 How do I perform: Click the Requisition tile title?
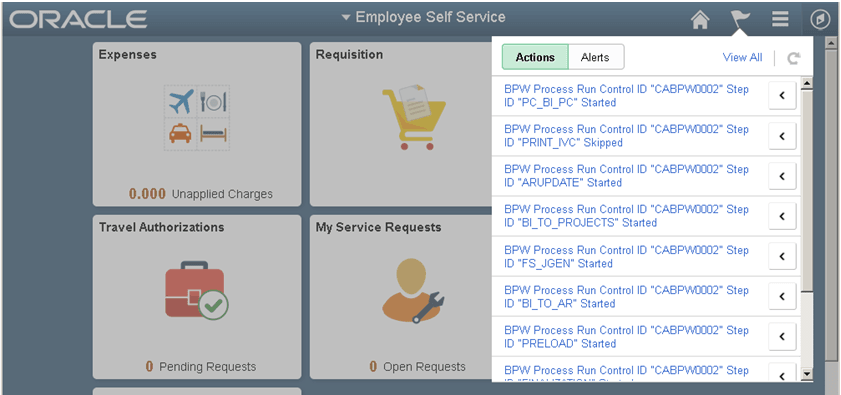349,55
